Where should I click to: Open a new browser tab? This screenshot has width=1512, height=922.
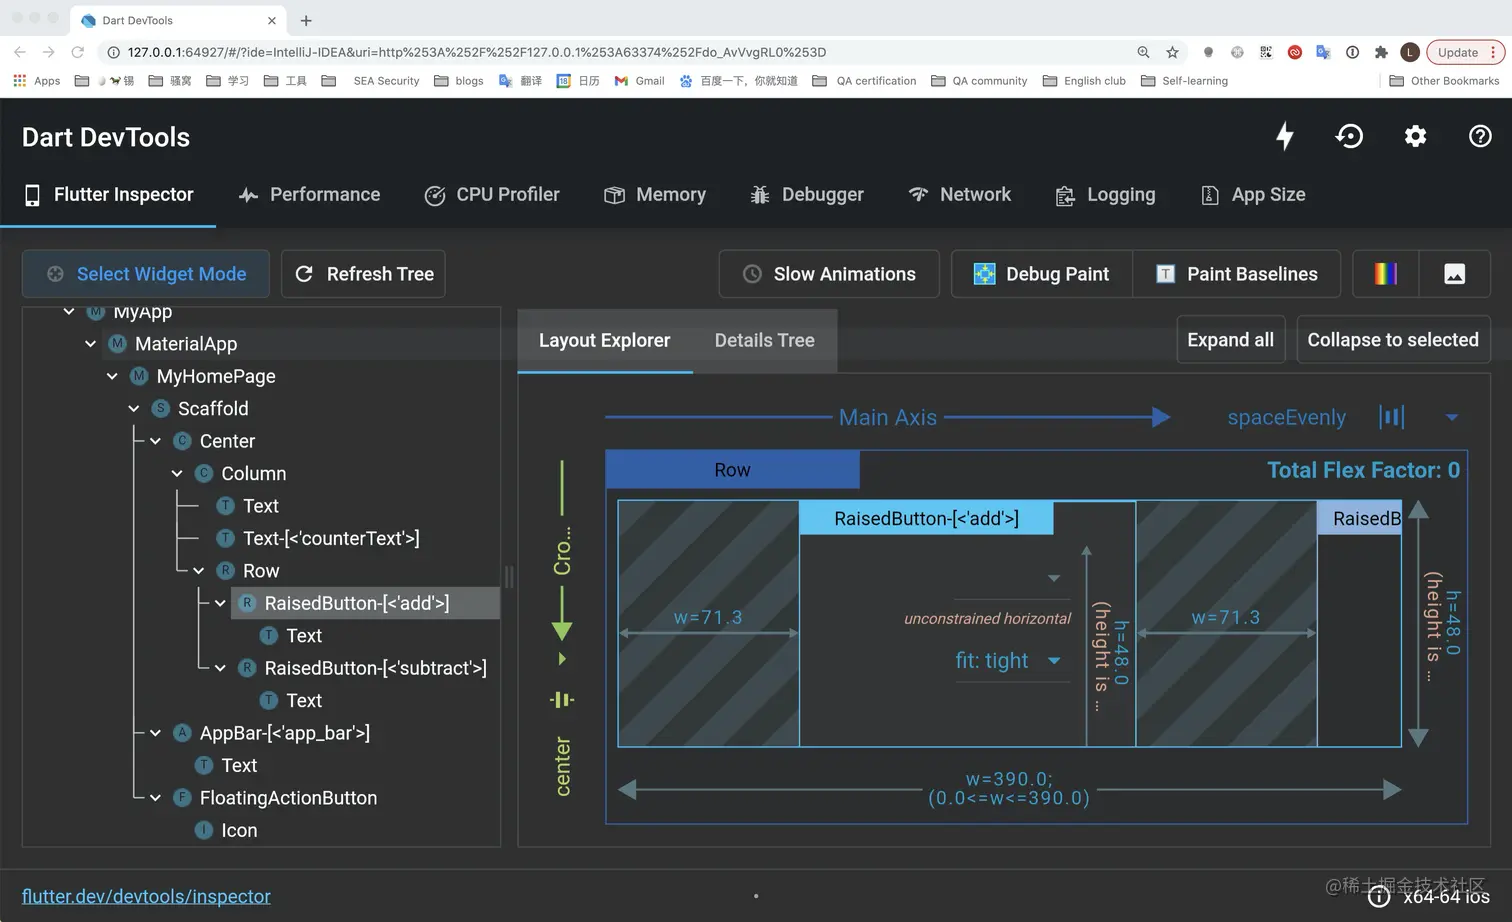pyautogui.click(x=306, y=20)
